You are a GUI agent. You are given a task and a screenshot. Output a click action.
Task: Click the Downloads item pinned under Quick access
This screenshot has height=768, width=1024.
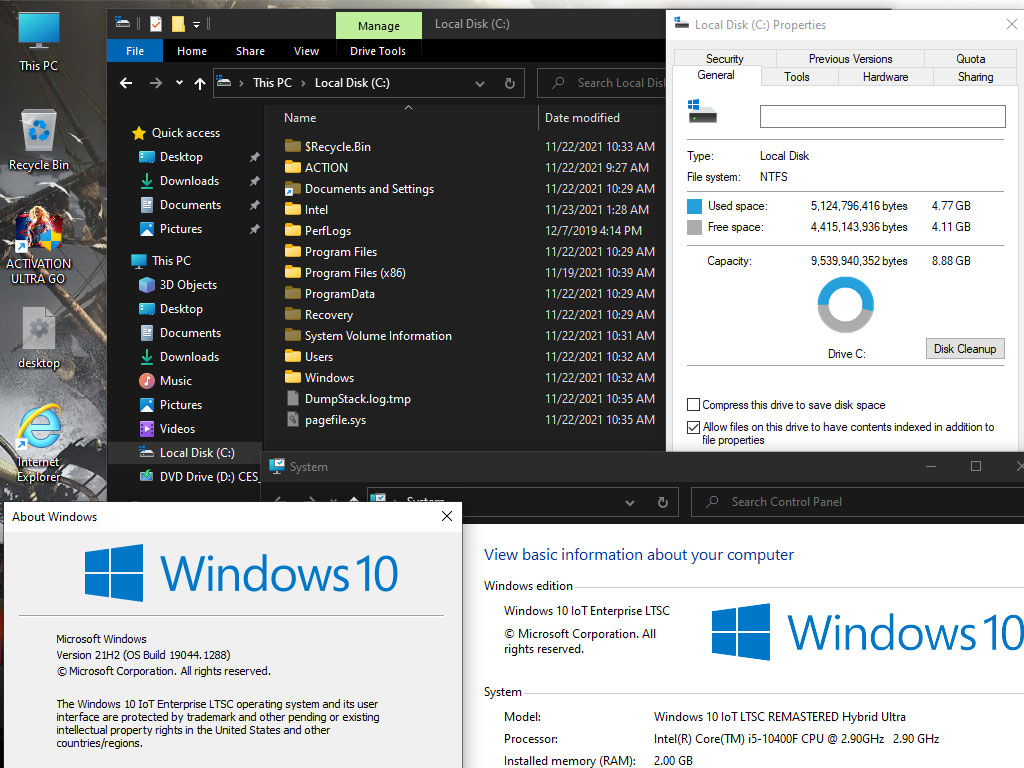pyautogui.click(x=180, y=181)
